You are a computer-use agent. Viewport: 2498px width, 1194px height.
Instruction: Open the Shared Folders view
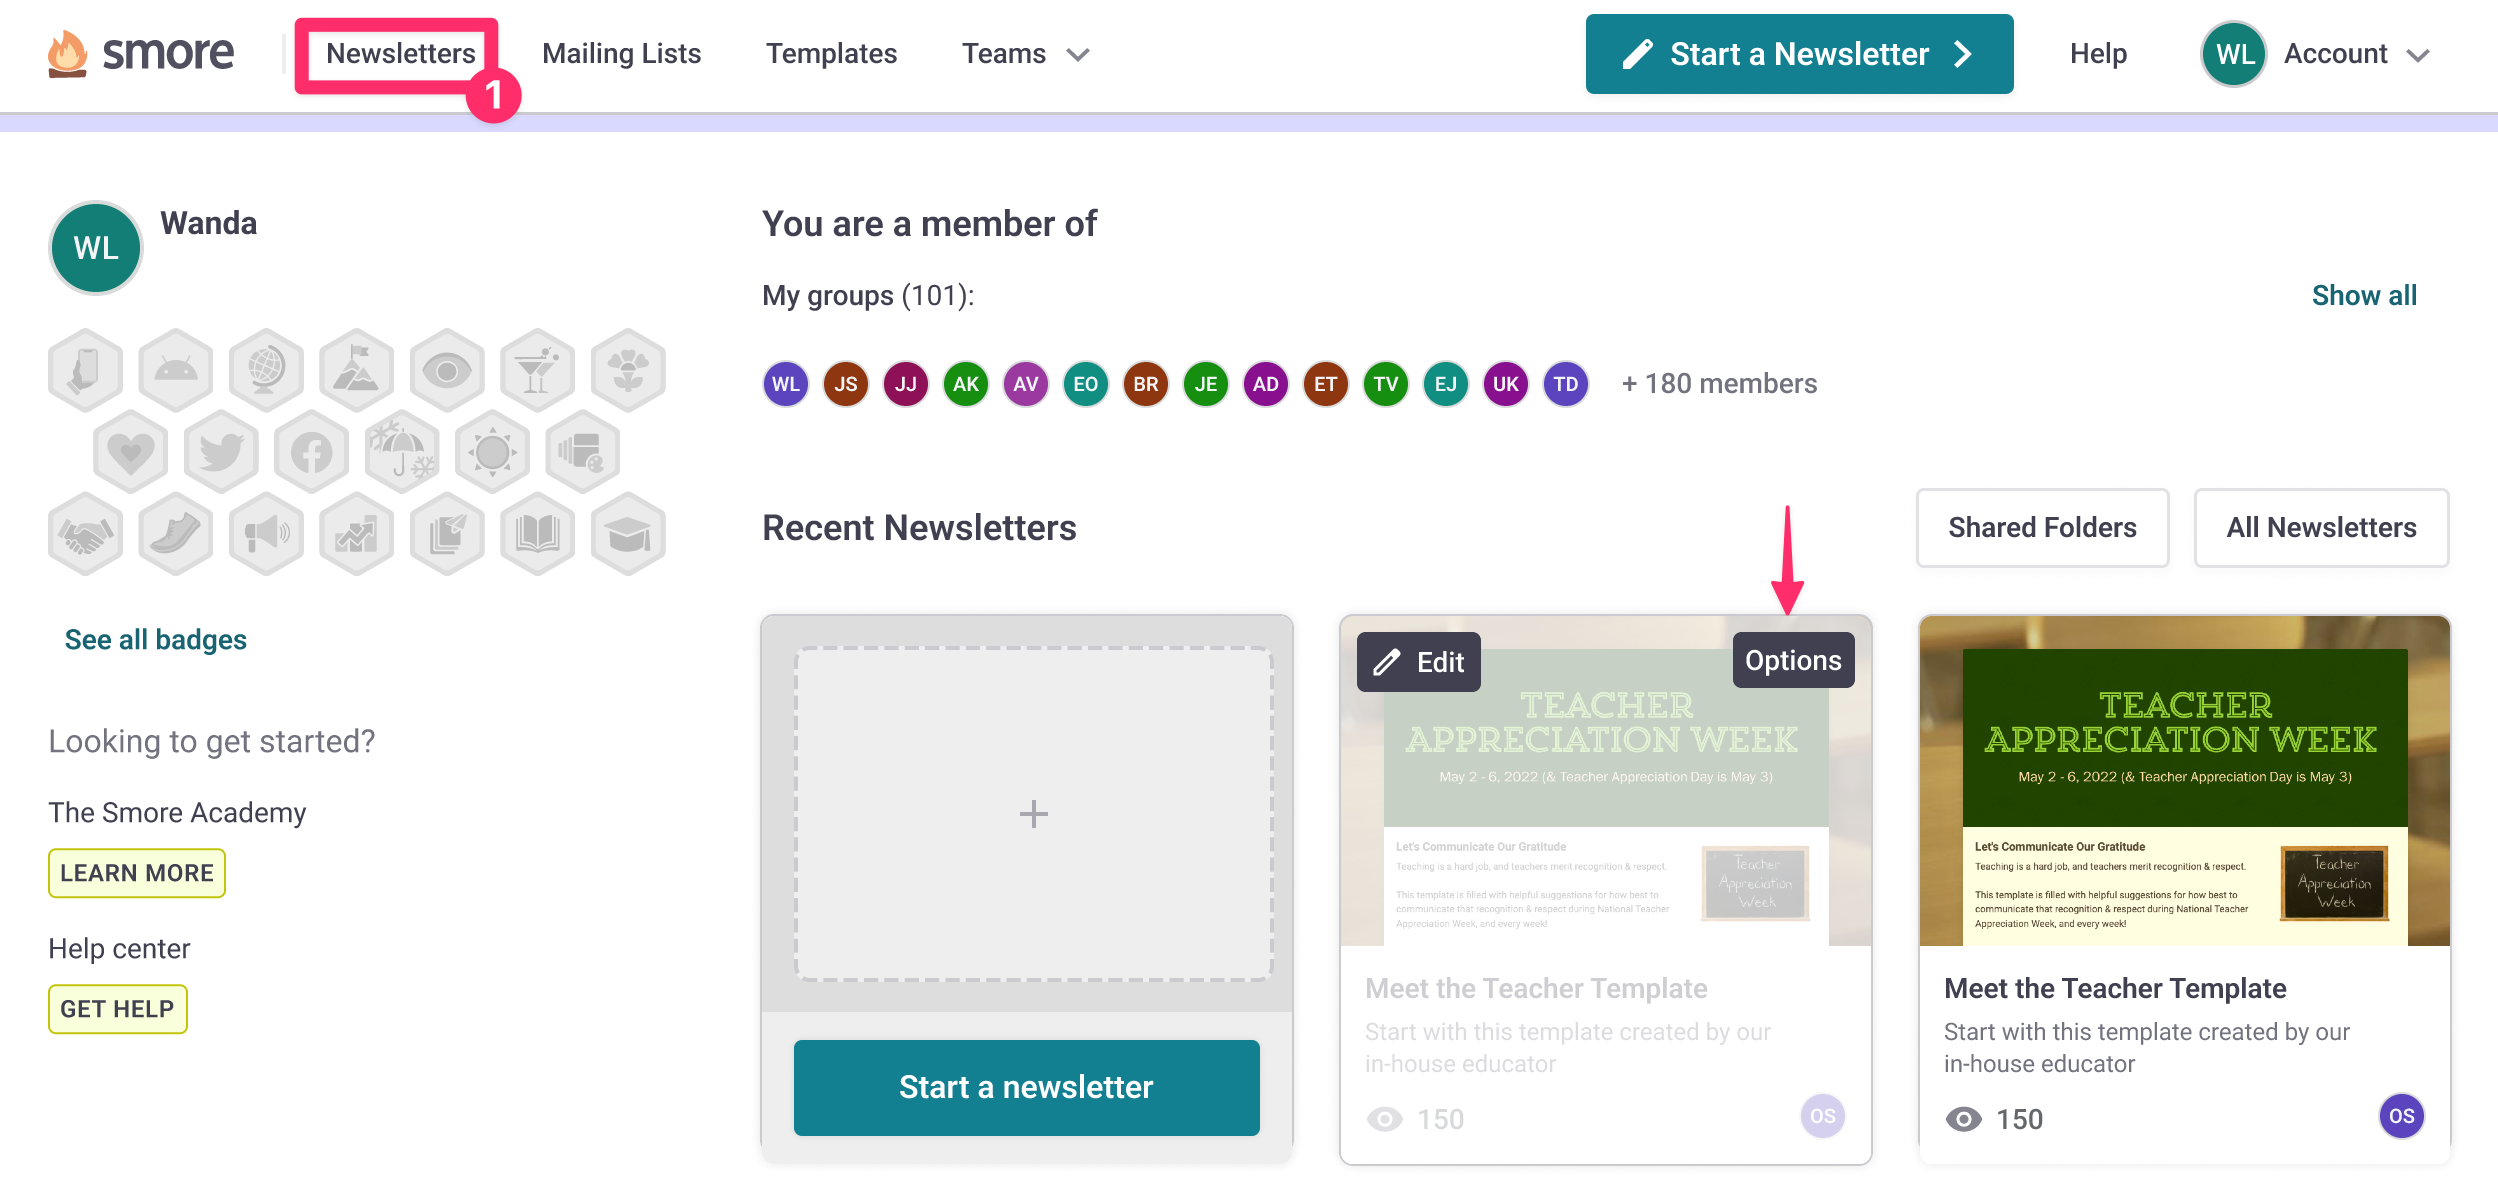pos(2042,528)
